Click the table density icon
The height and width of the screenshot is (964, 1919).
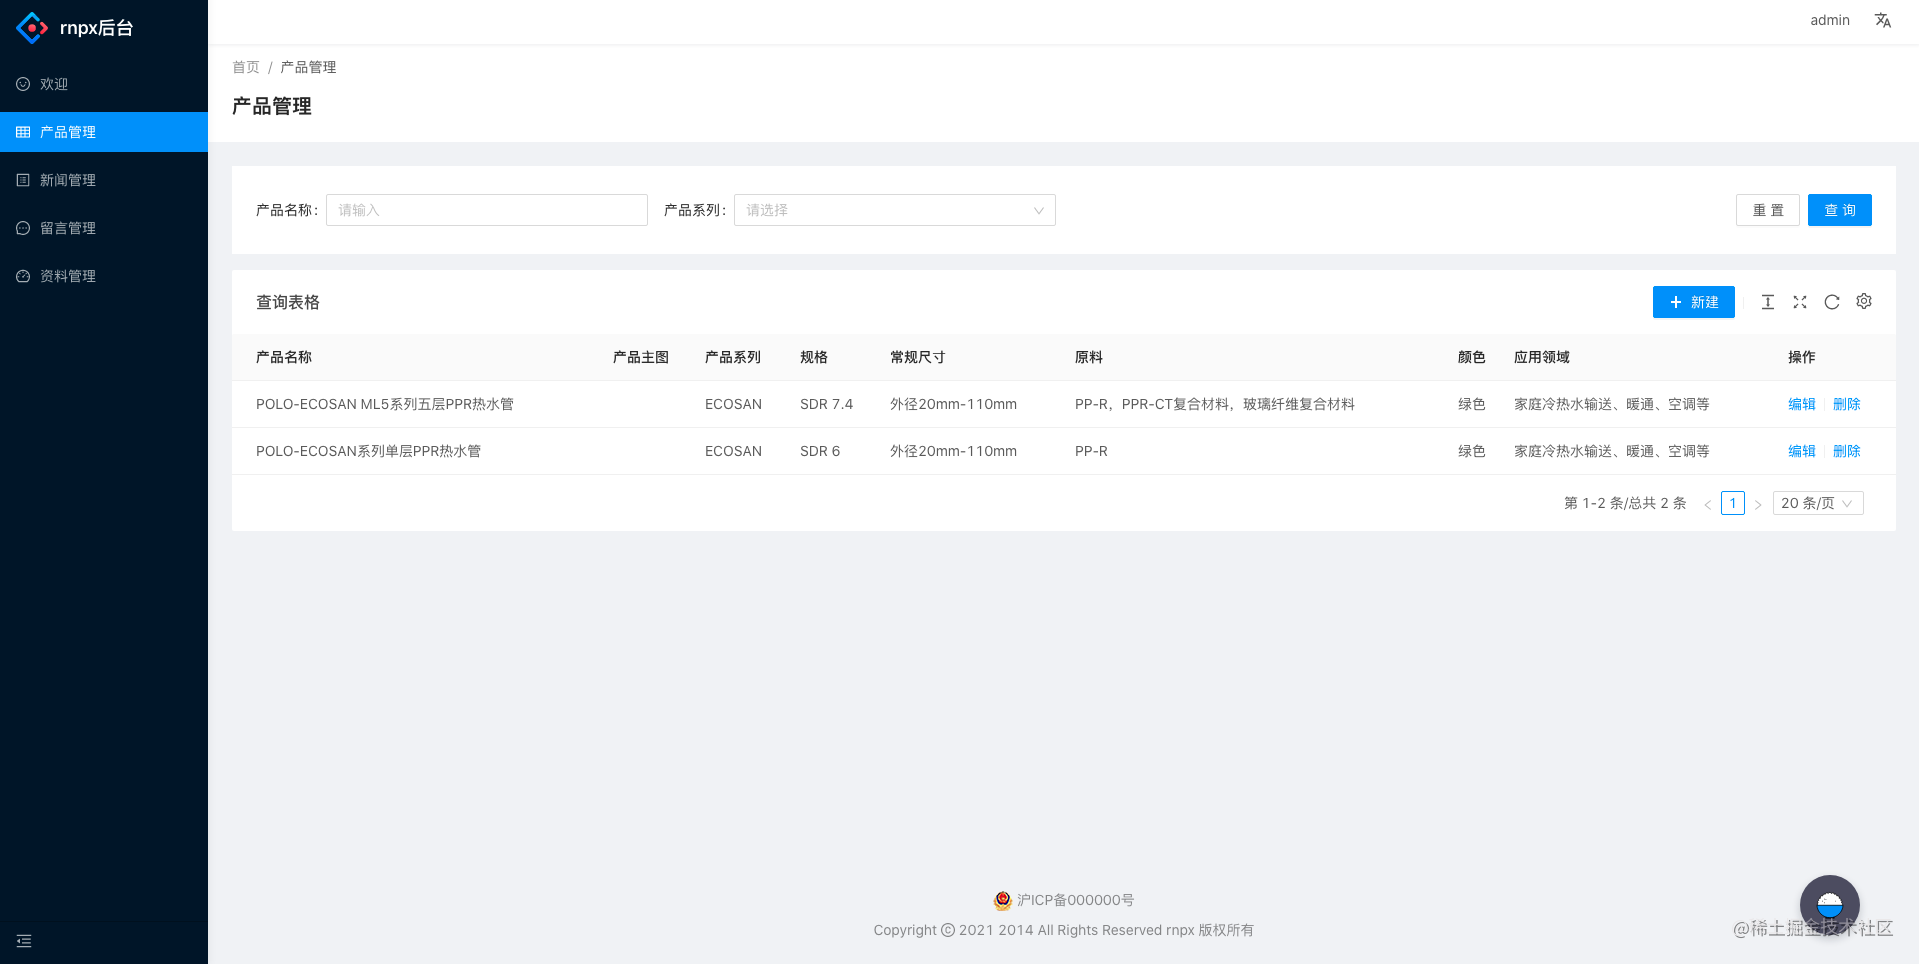click(x=1768, y=302)
